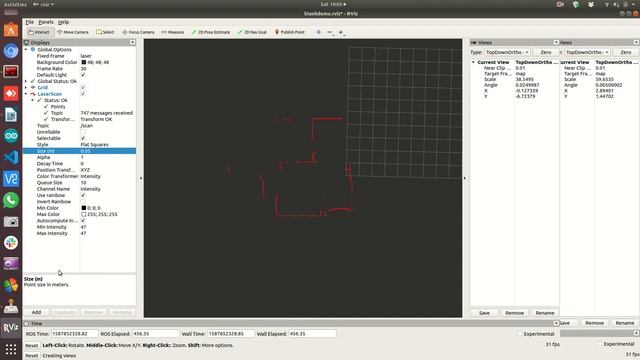Disable the LaserScan display checkbox

click(x=83, y=94)
